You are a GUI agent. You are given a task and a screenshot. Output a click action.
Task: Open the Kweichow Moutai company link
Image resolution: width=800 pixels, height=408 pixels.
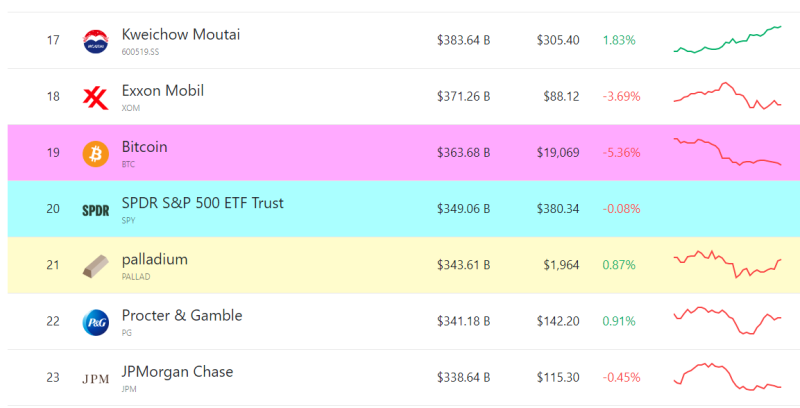(x=181, y=34)
